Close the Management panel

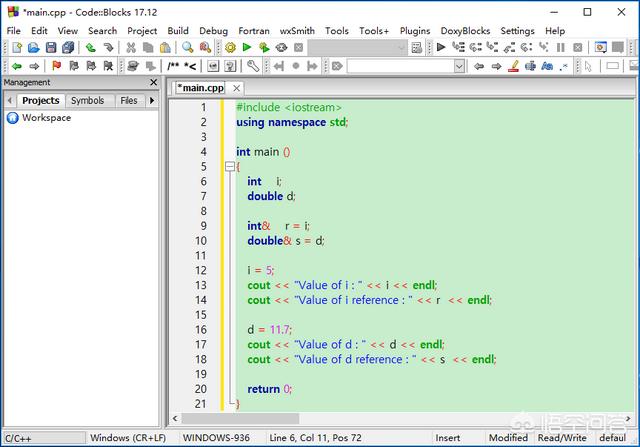153,82
